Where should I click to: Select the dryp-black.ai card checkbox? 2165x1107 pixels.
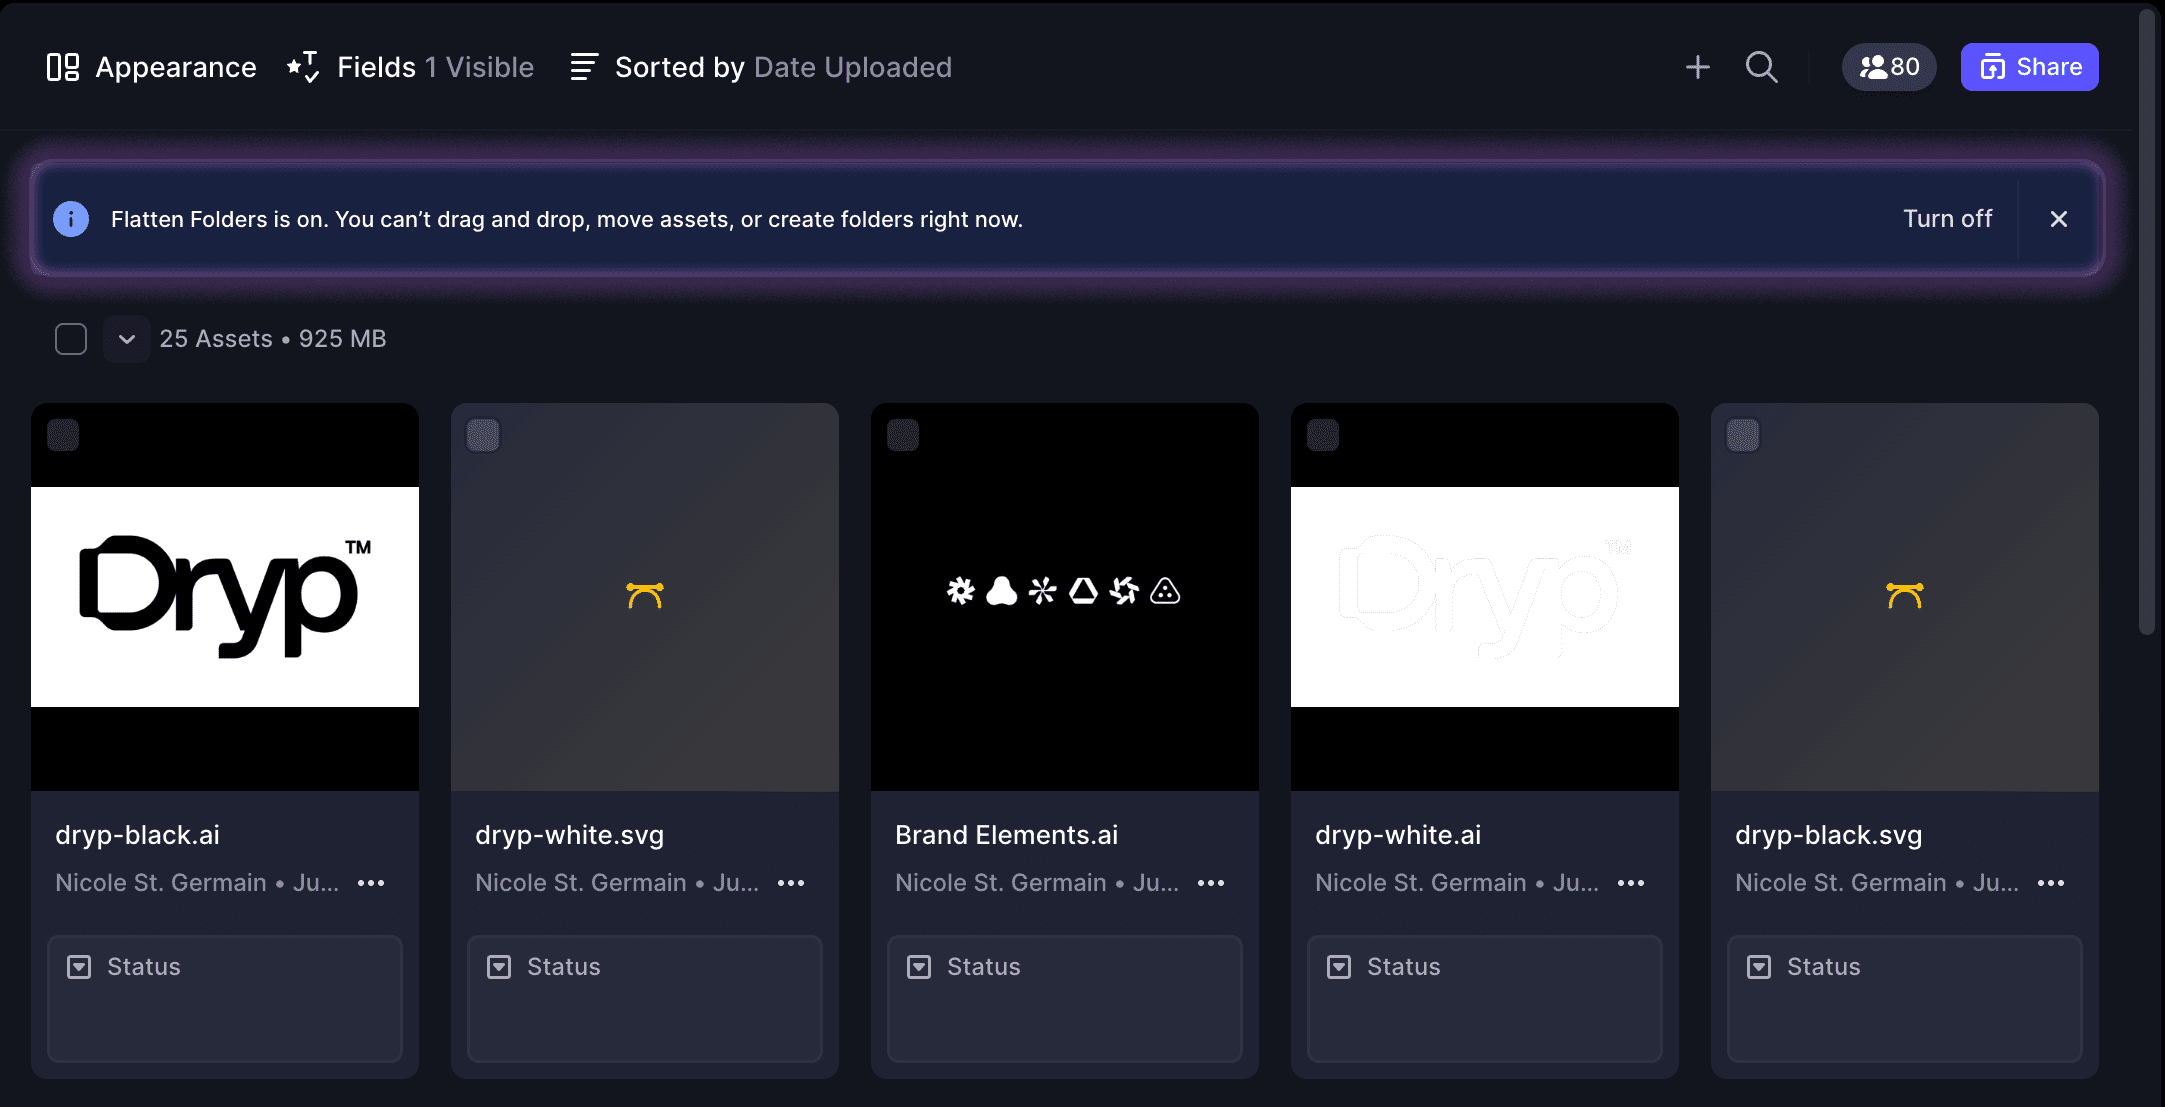(63, 435)
